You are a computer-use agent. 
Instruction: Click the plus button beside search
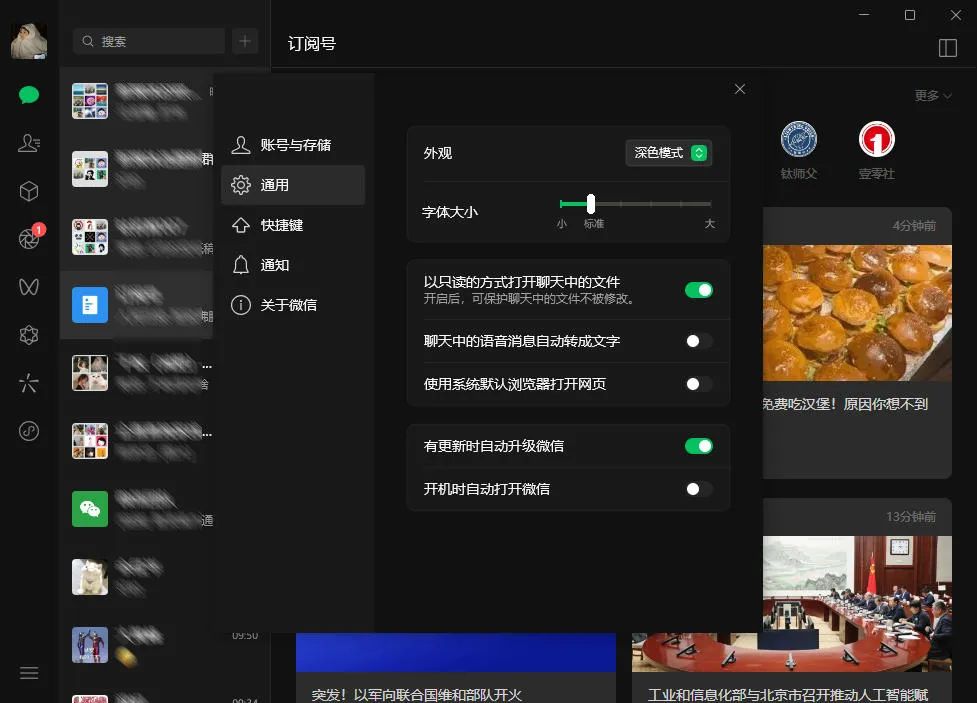point(245,41)
